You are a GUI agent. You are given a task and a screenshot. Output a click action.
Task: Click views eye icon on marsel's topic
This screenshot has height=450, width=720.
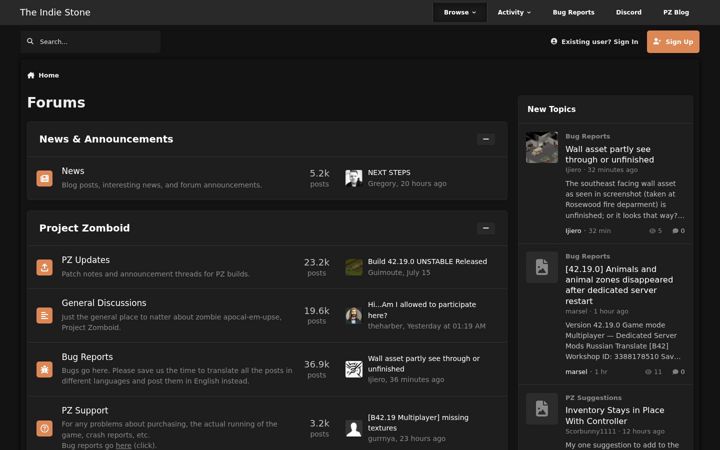pos(648,372)
